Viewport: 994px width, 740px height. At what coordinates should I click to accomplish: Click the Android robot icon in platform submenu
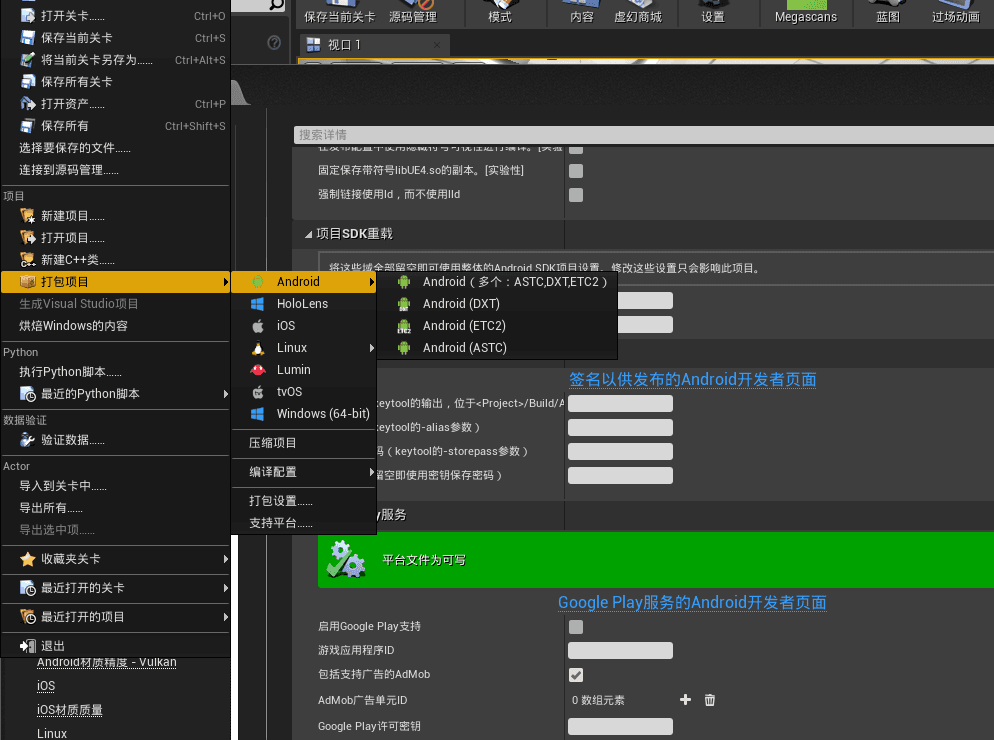pos(257,282)
